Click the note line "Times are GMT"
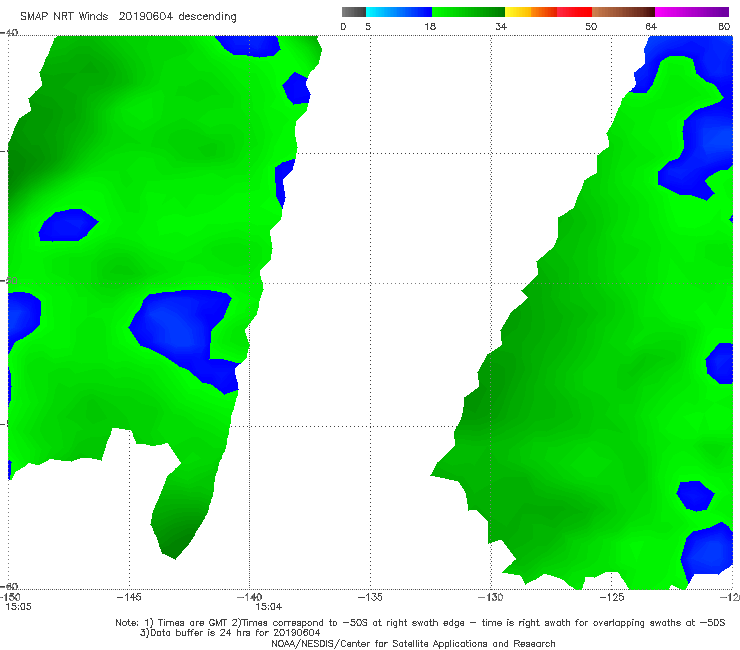This screenshot has height=650, width=740. coord(193,623)
